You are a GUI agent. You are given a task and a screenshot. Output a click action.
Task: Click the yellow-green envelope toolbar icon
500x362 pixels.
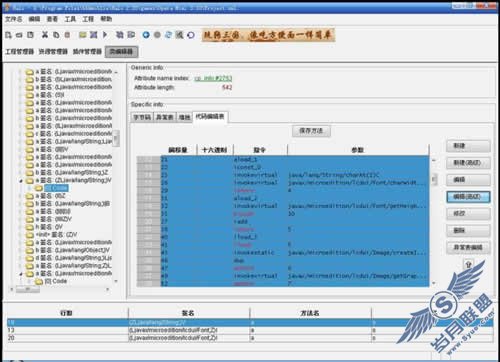pos(83,35)
